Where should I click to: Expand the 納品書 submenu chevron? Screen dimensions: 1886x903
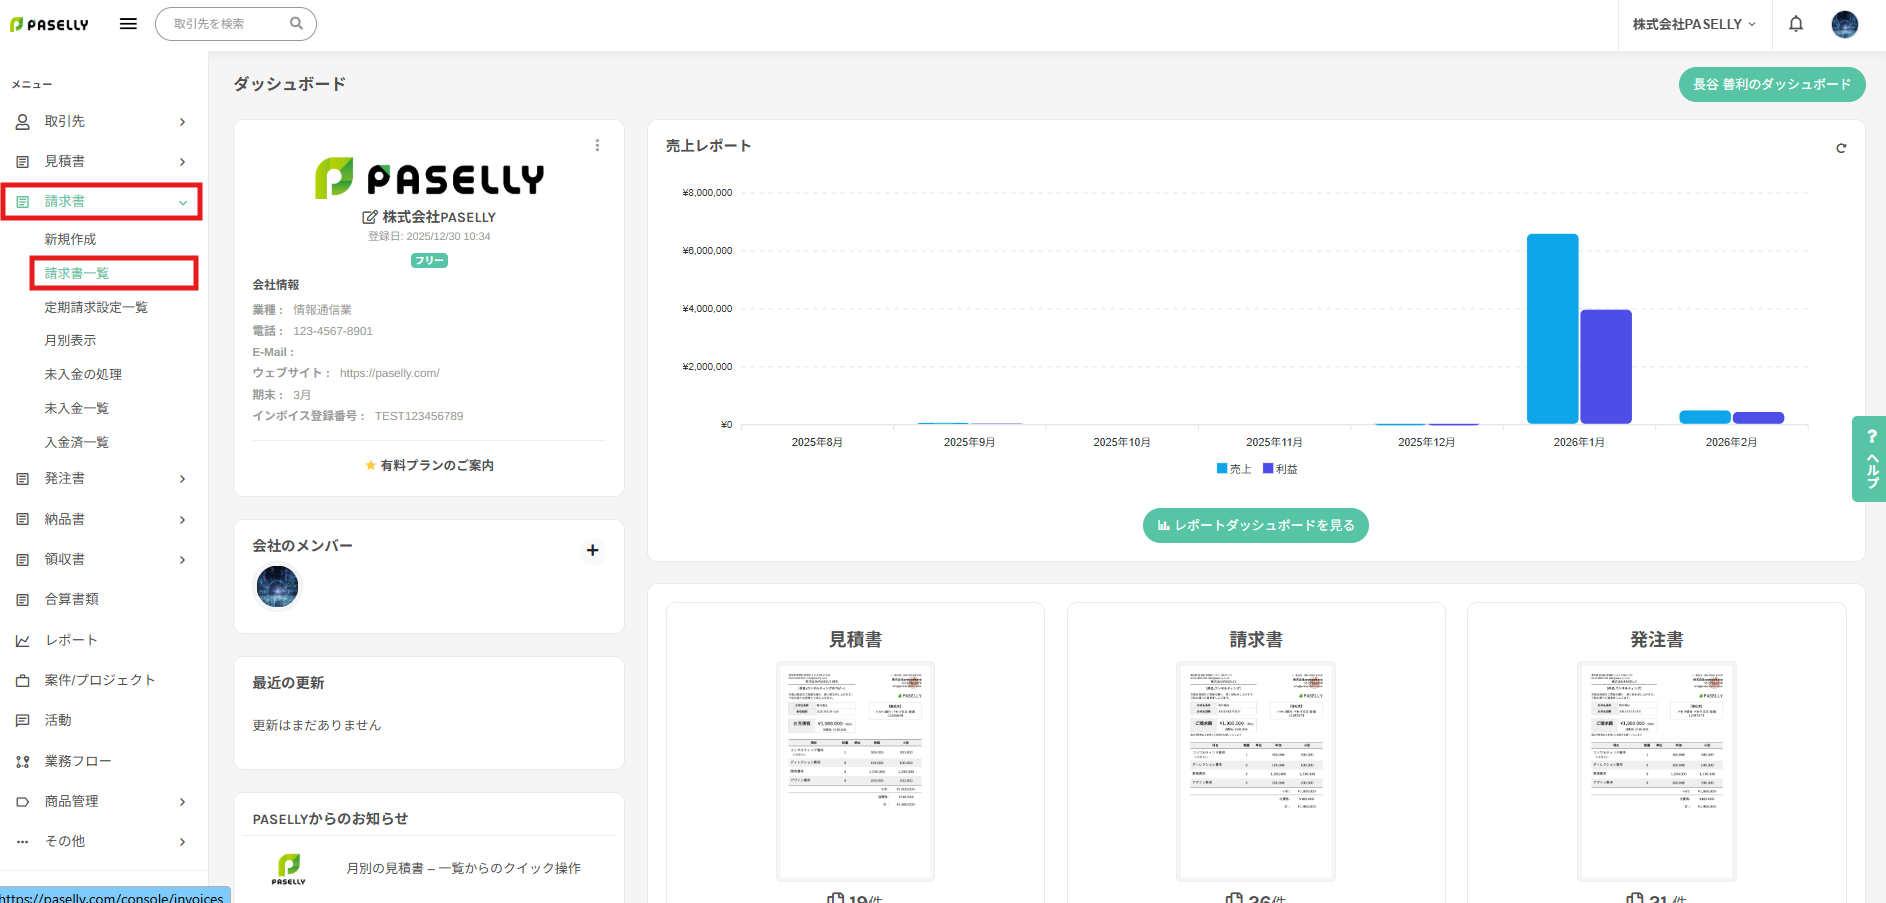pos(182,520)
